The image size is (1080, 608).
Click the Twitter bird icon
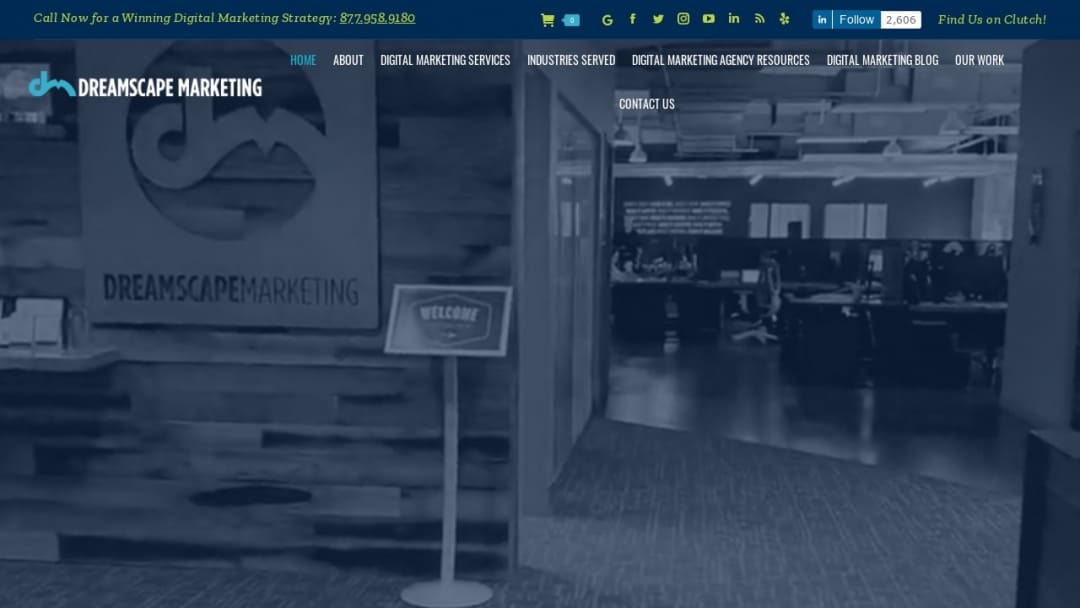click(657, 18)
